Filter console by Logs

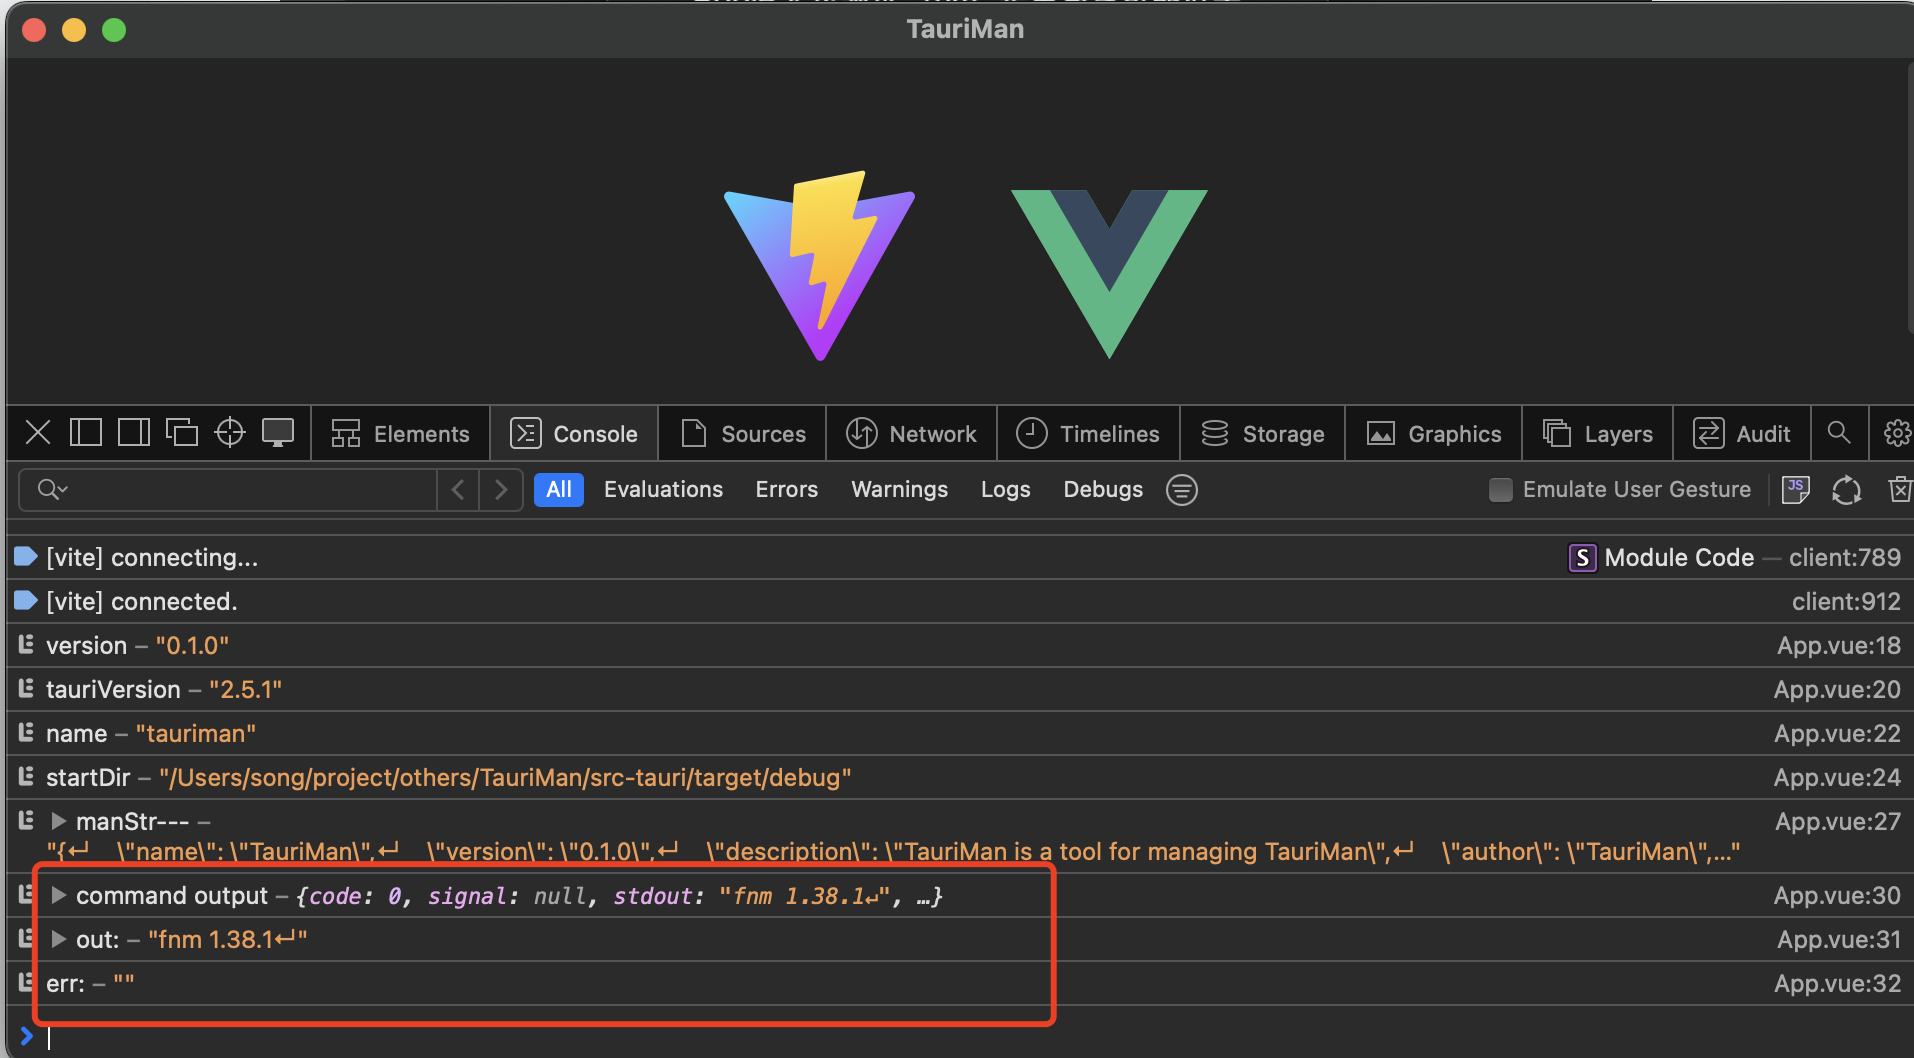(1005, 490)
